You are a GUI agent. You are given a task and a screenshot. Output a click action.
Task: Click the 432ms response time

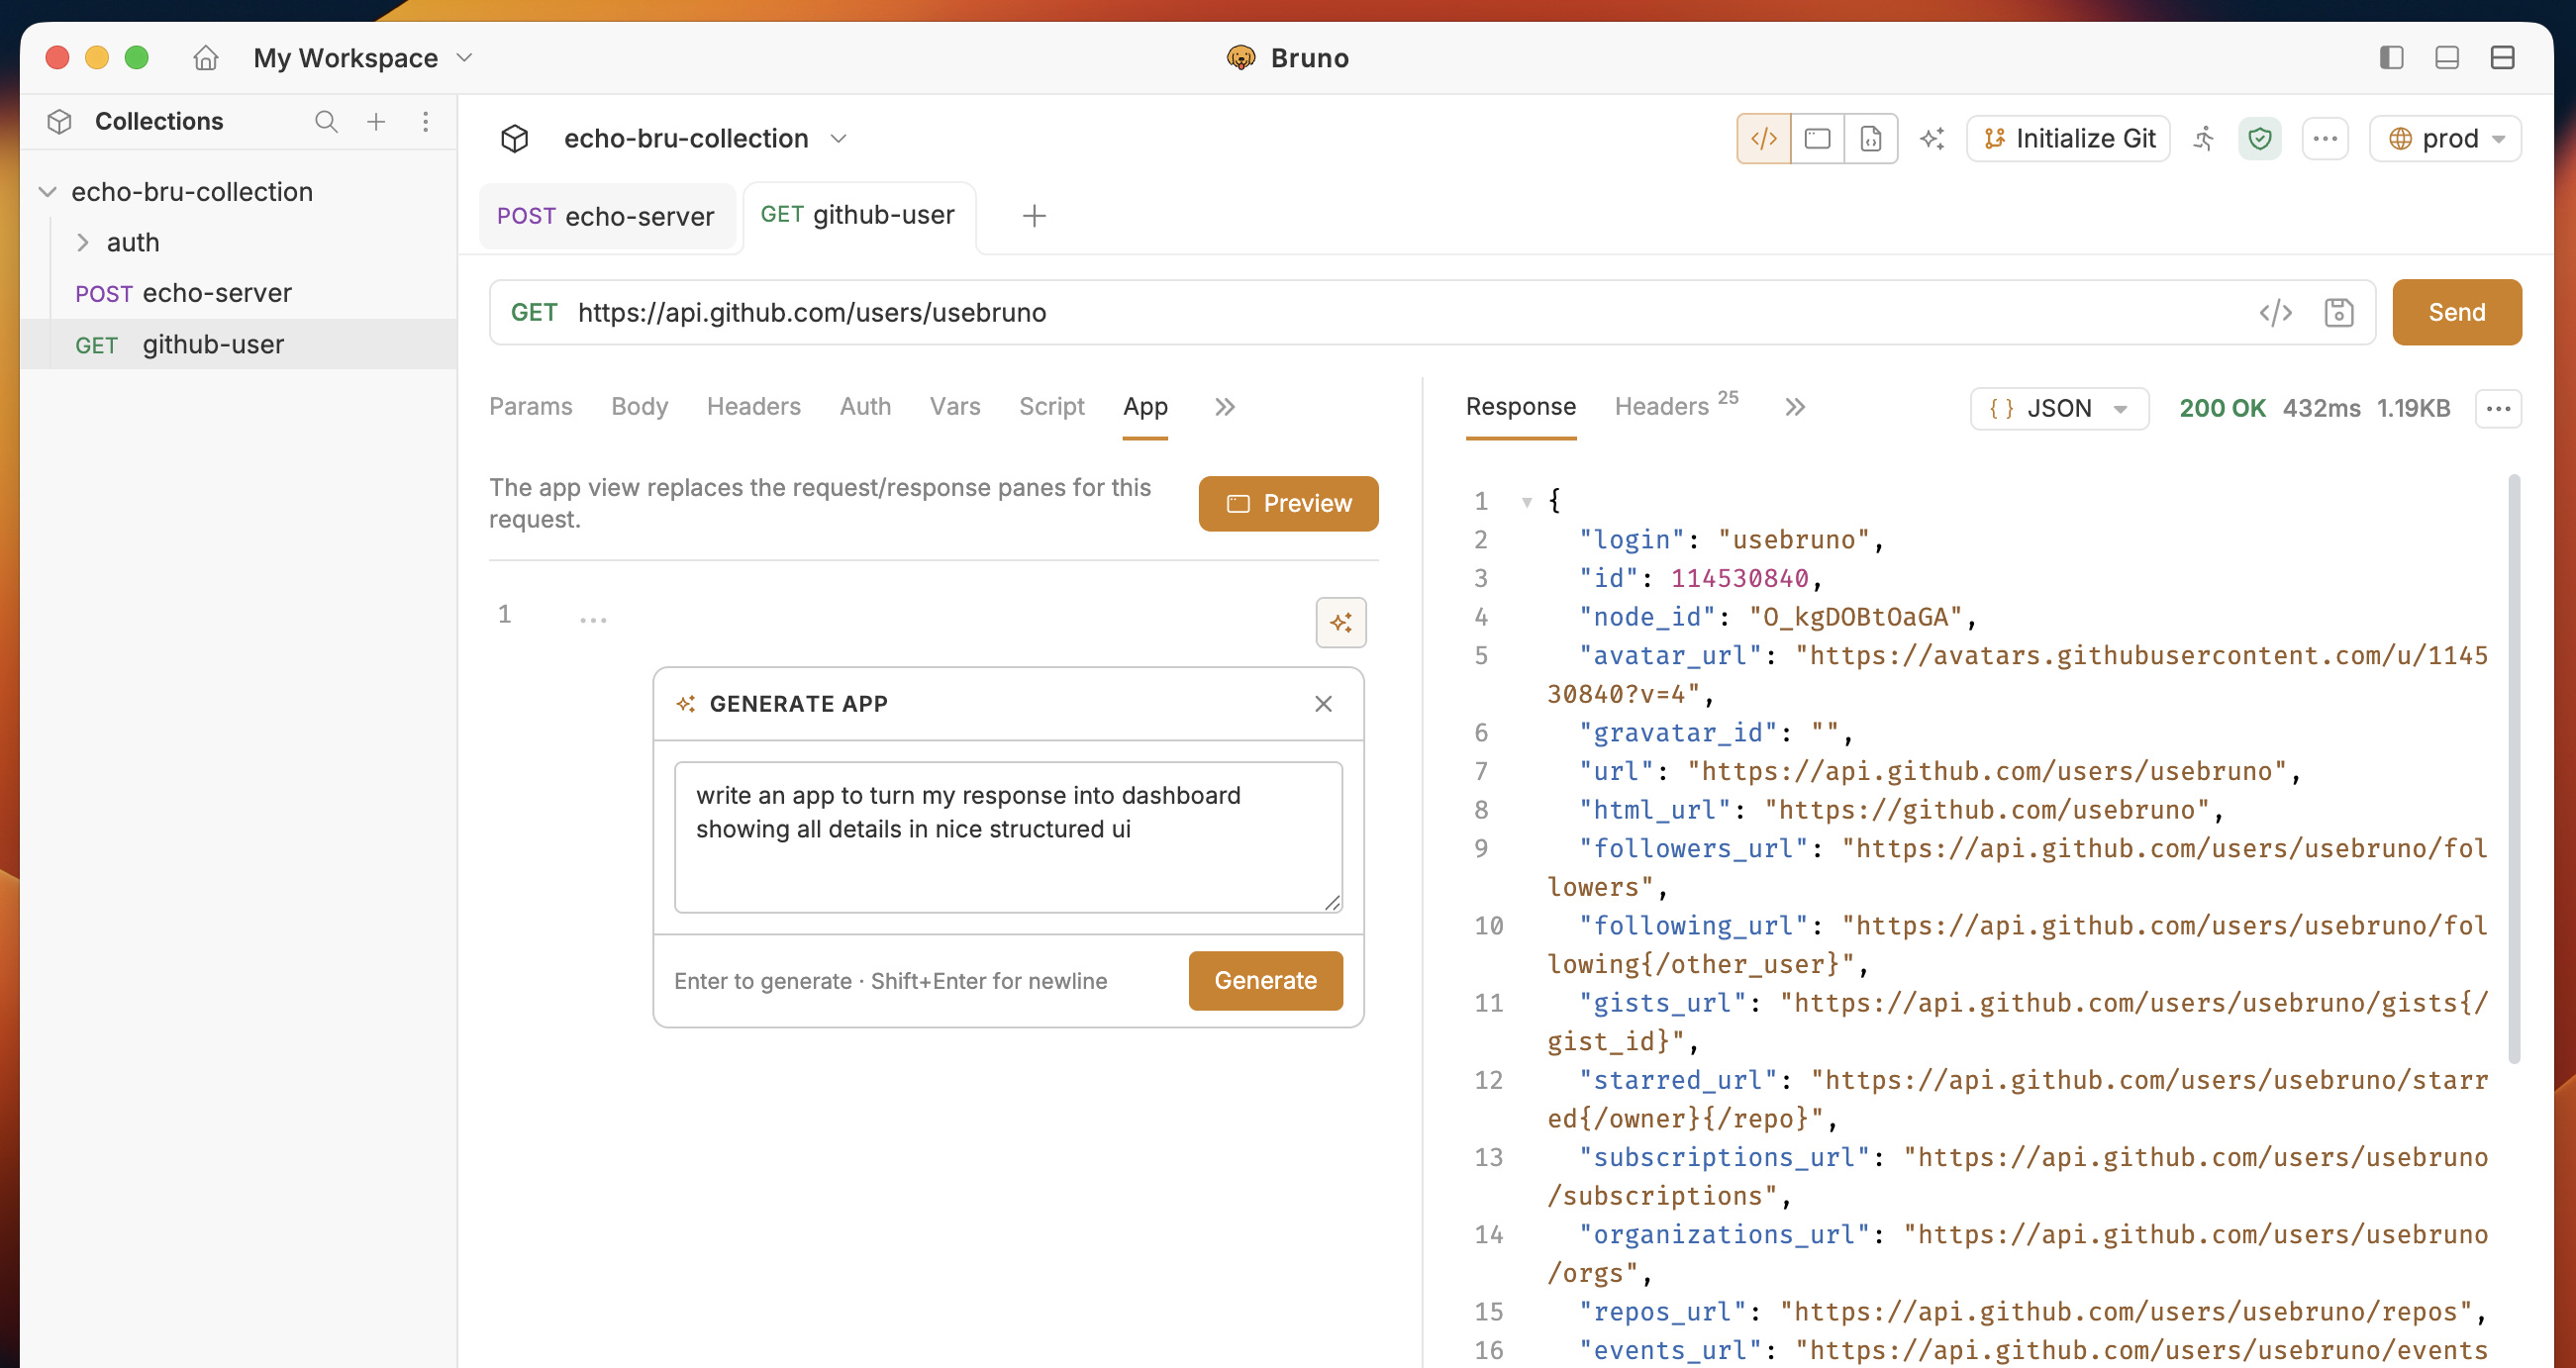tap(2322, 408)
